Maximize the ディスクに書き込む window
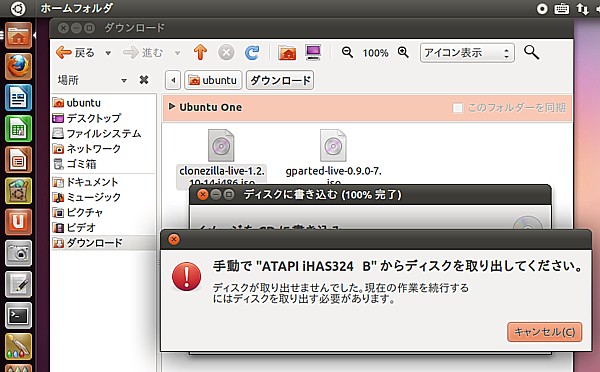Image resolution: width=600 pixels, height=372 pixels. [x=229, y=194]
